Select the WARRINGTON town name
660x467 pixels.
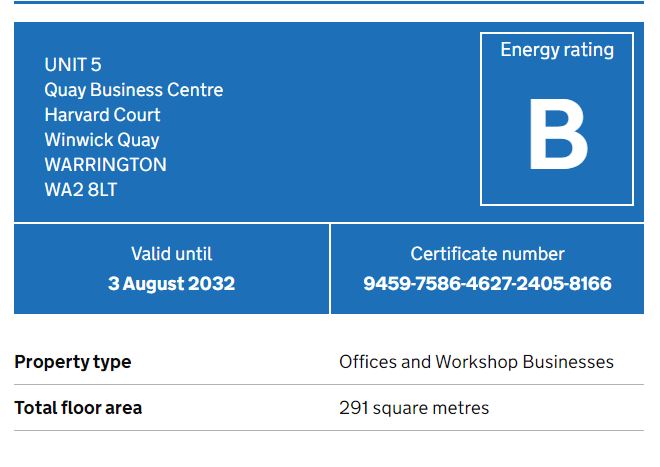(105, 165)
